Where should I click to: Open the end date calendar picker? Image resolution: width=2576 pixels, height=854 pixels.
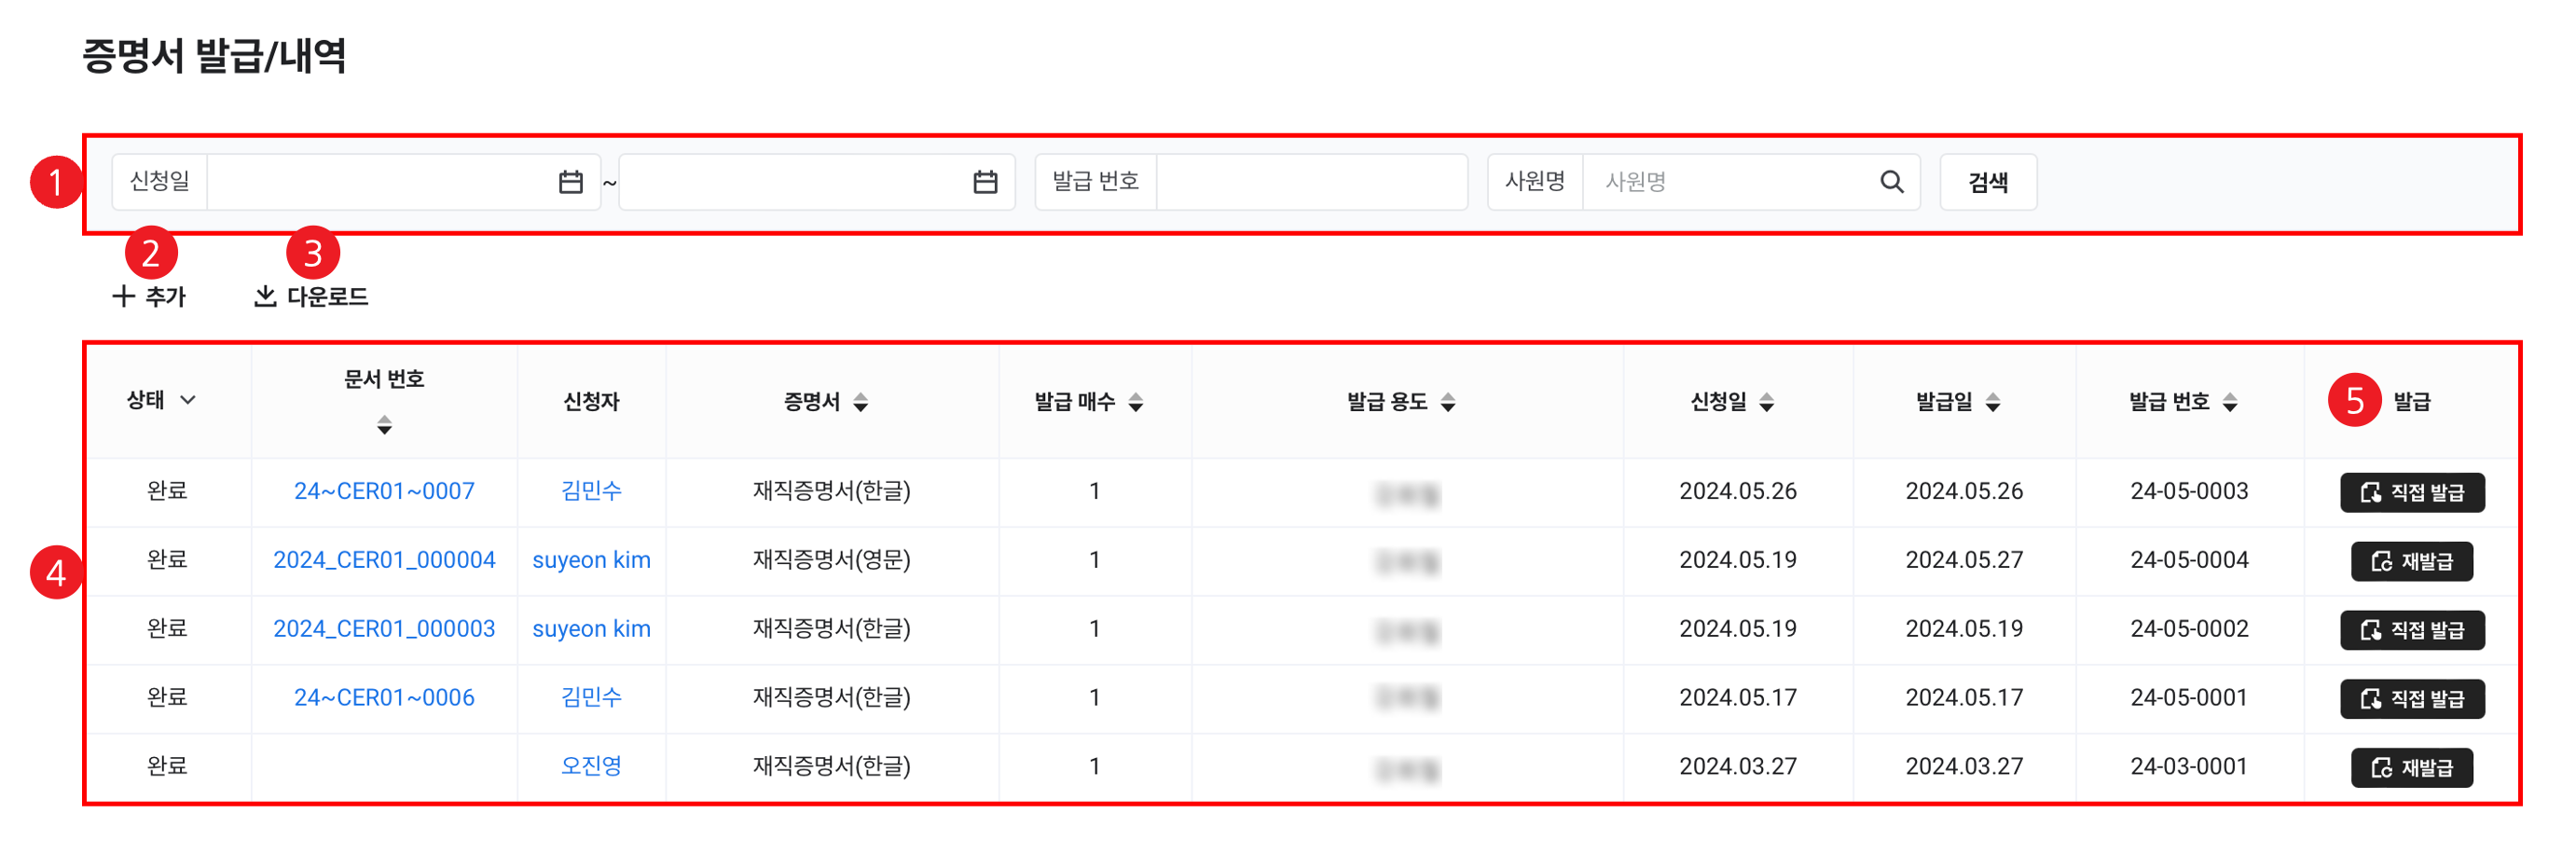pos(985,182)
